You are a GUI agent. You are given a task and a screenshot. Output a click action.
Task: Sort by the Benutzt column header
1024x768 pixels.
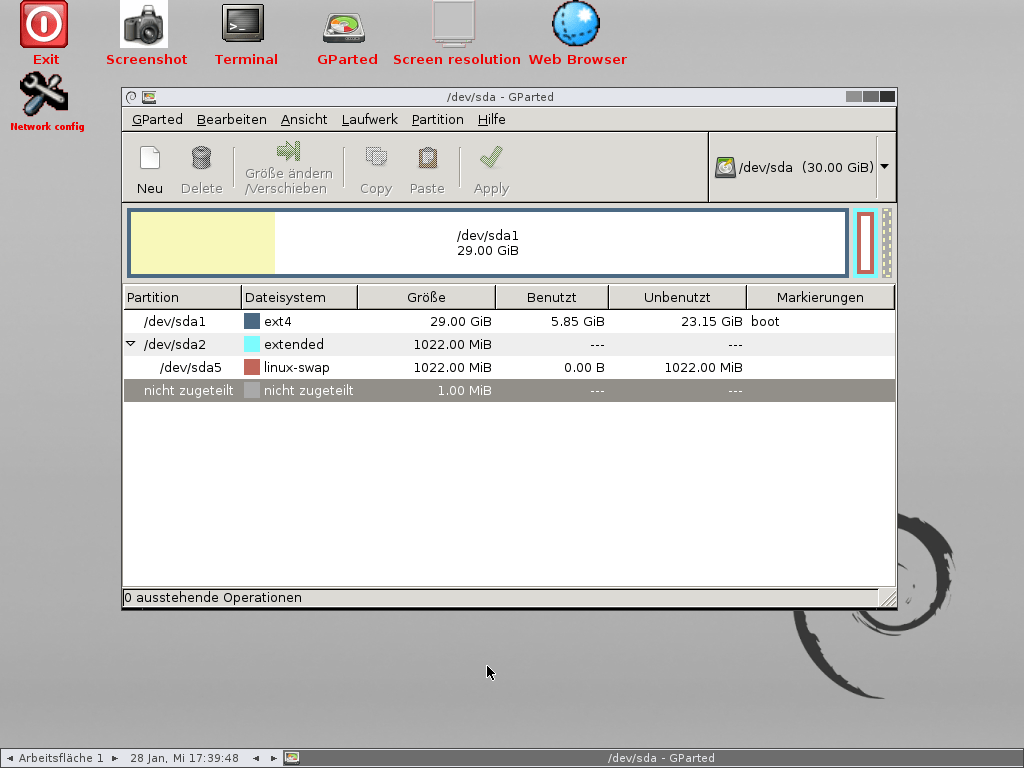[552, 297]
